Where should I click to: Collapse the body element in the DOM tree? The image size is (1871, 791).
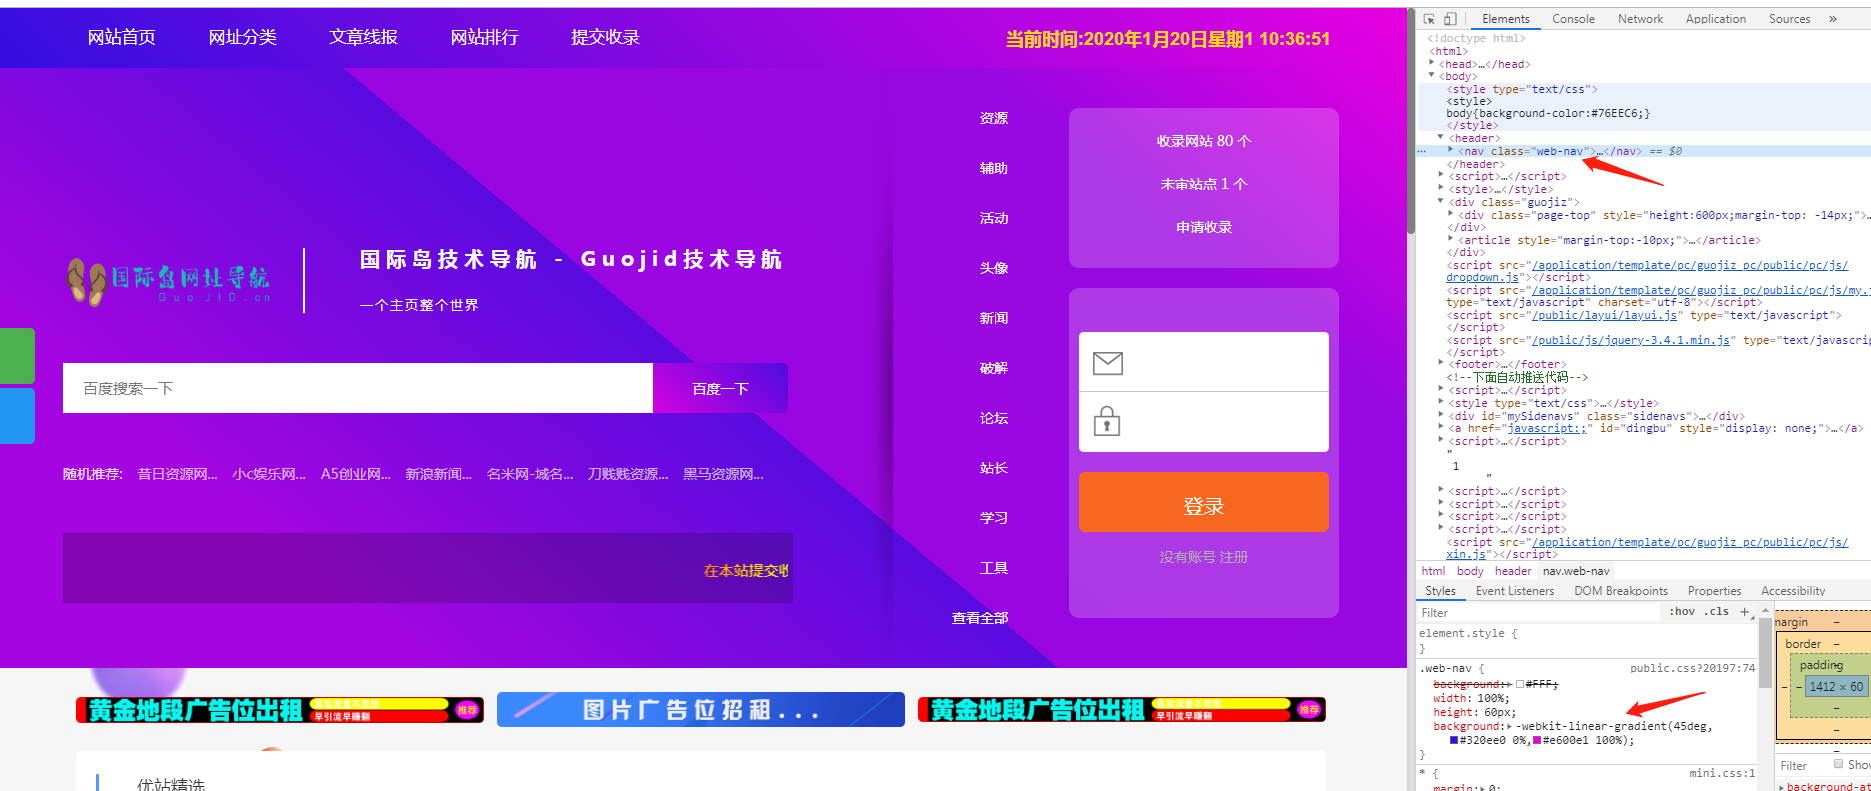click(x=1432, y=76)
